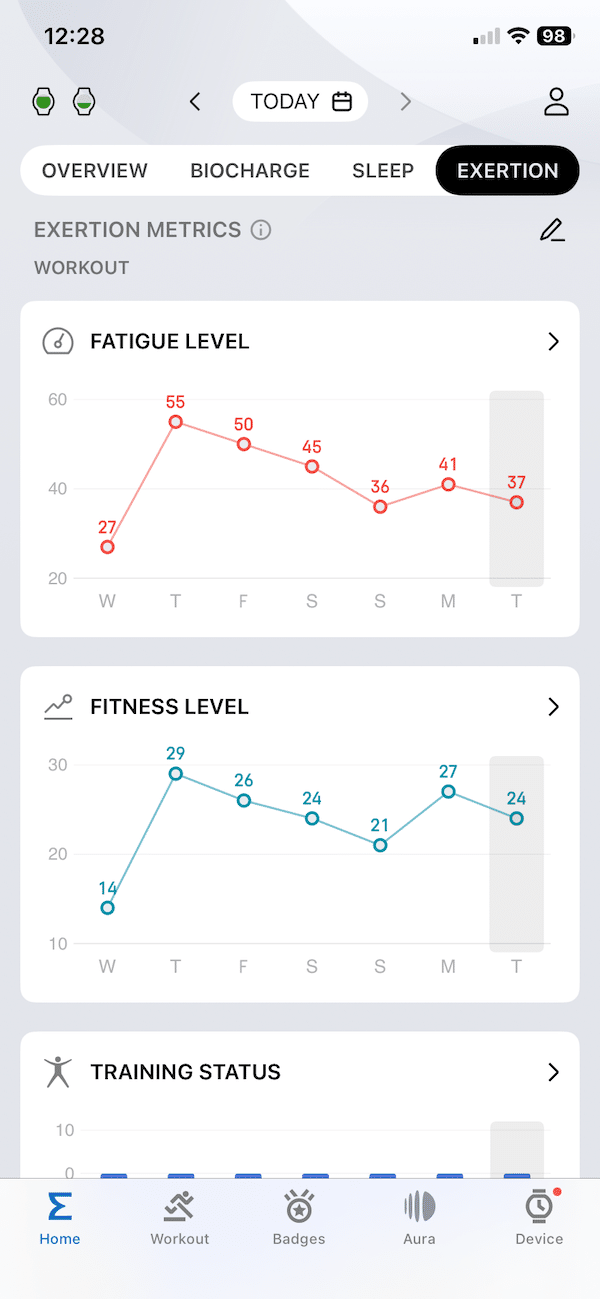Expand the Fatigue Level card chevron
This screenshot has width=600, height=1299.
(x=553, y=342)
